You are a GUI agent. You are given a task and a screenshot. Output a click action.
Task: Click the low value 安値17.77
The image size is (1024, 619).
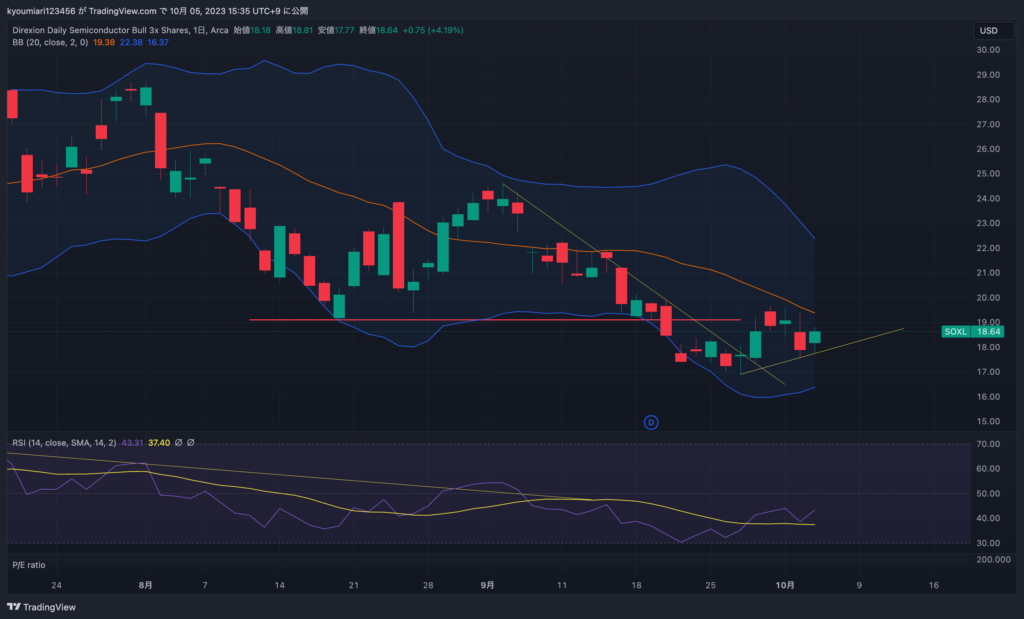click(x=336, y=30)
